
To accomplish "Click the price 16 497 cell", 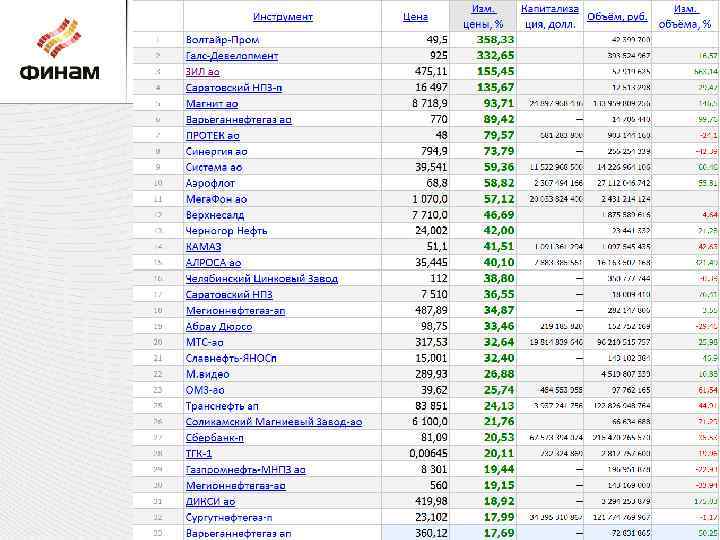I will pos(431,87).
